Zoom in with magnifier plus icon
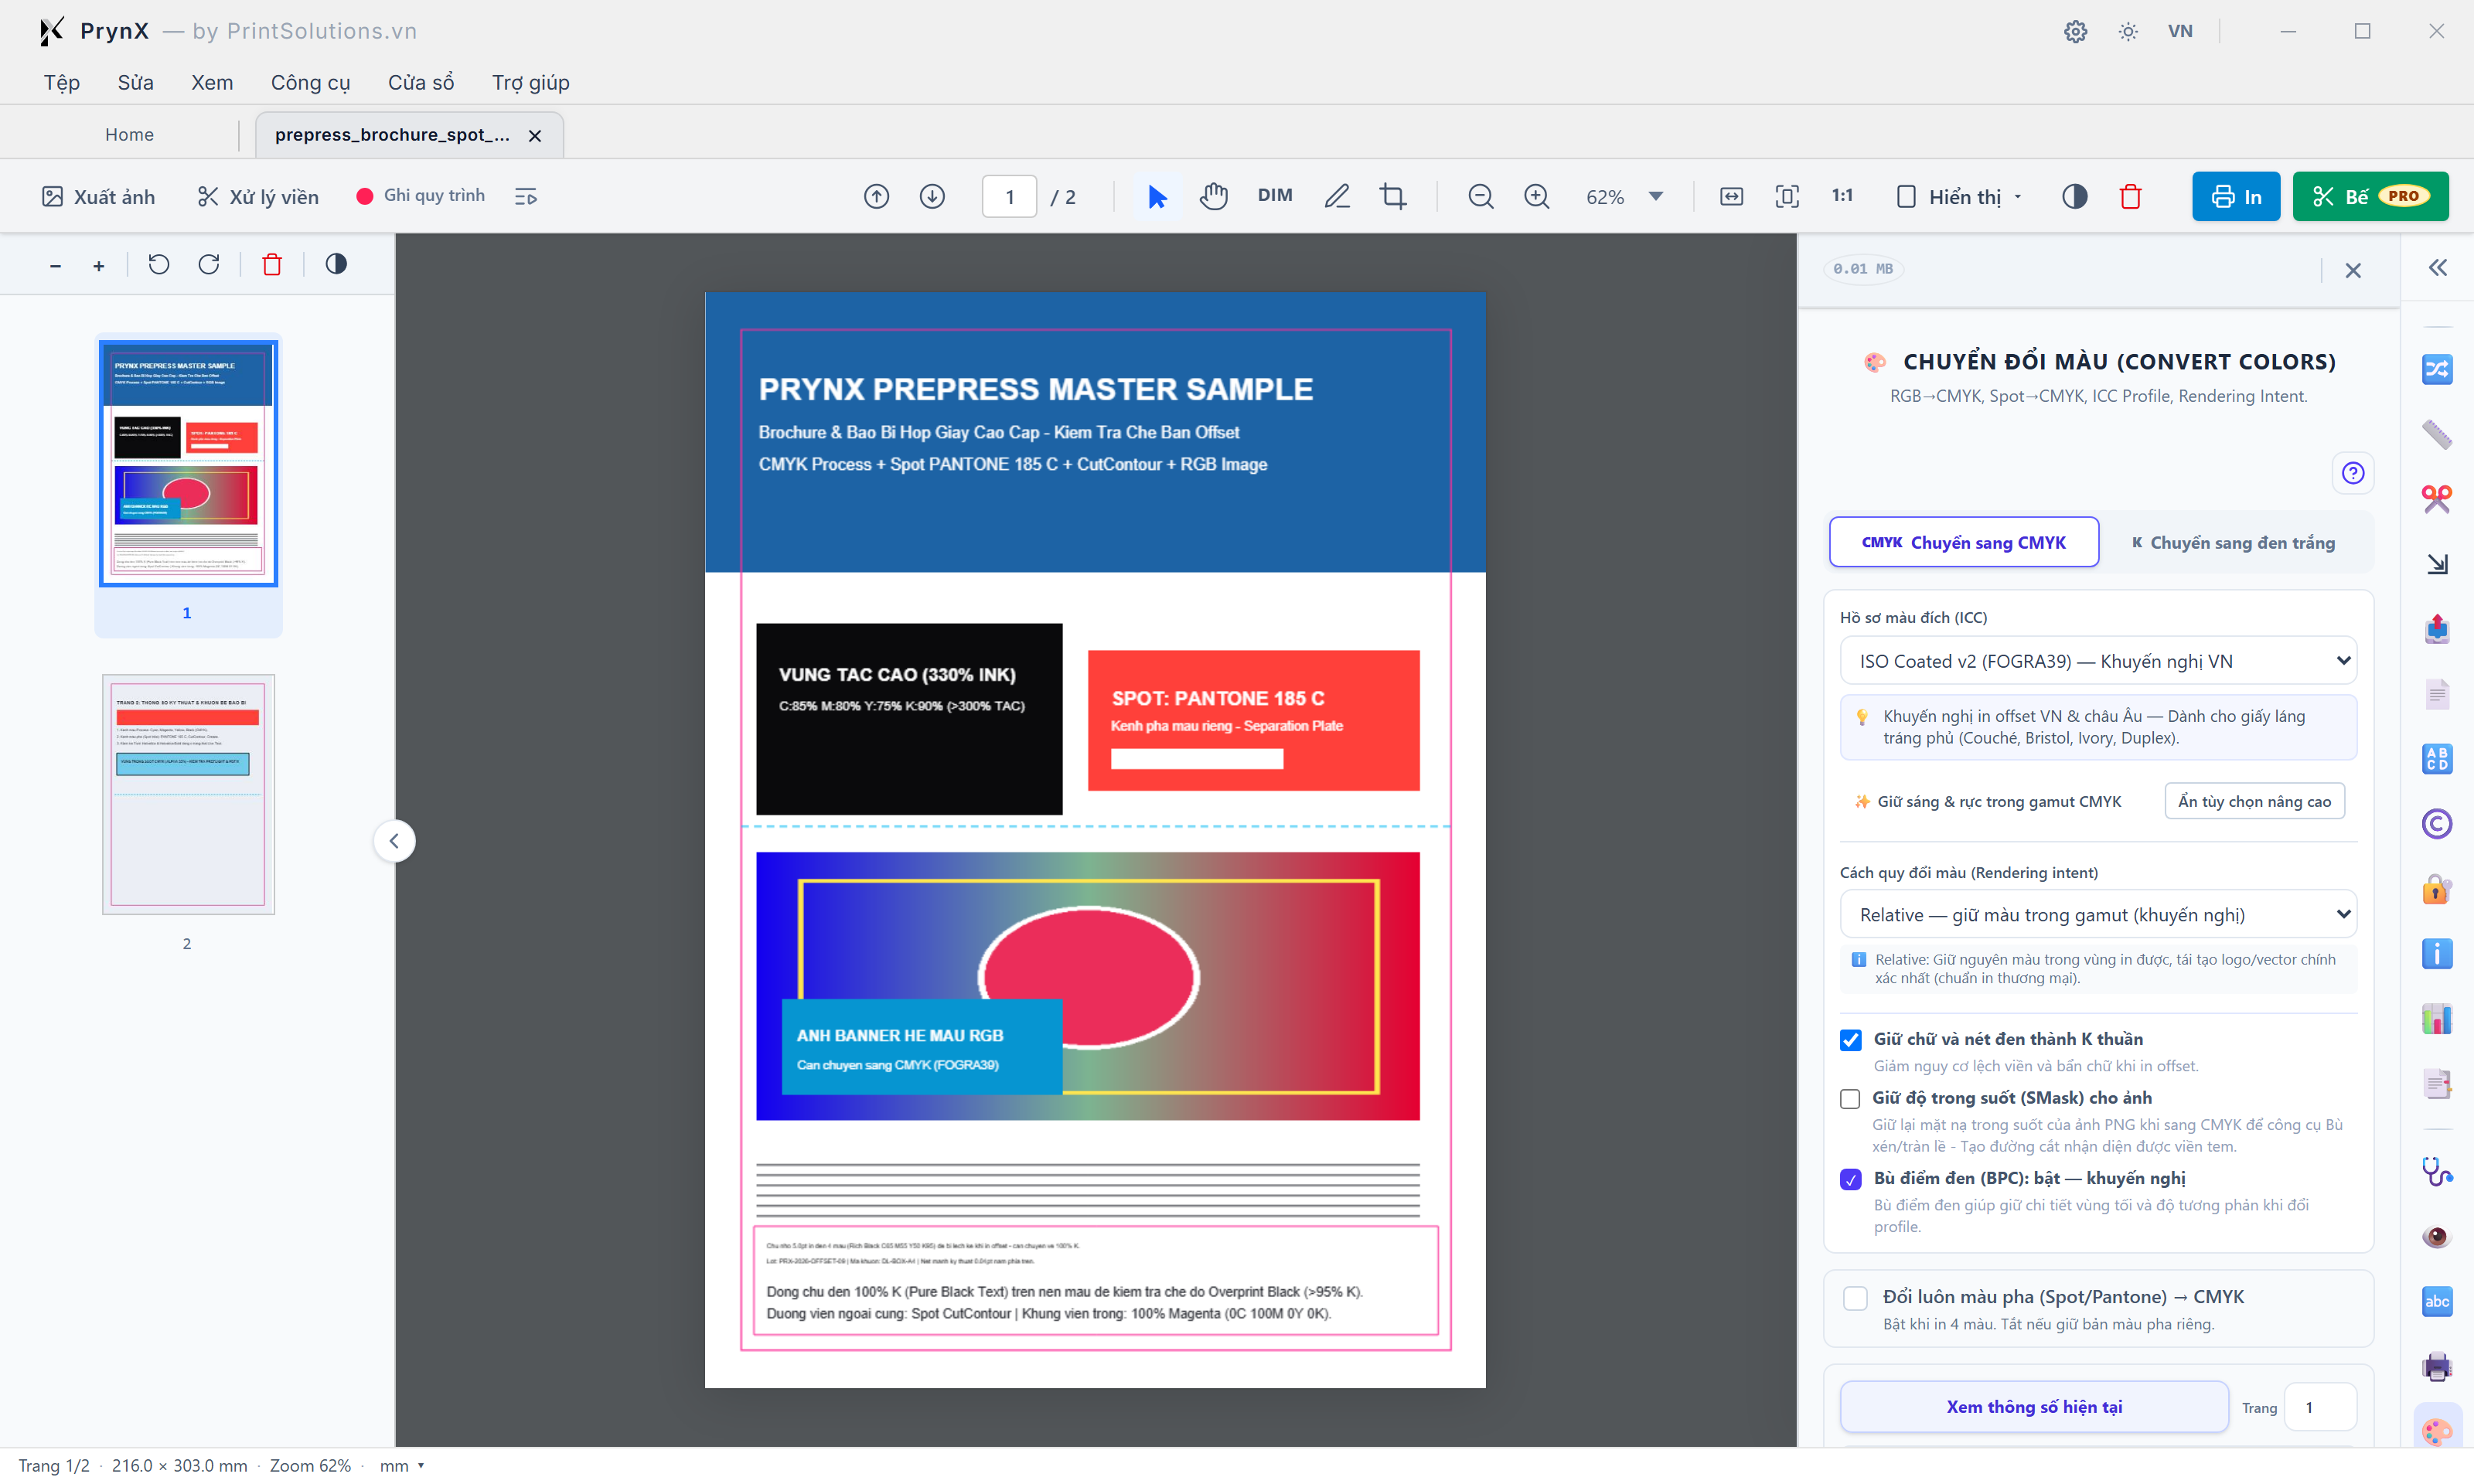Image resolution: width=2474 pixels, height=1484 pixels. tap(1537, 197)
